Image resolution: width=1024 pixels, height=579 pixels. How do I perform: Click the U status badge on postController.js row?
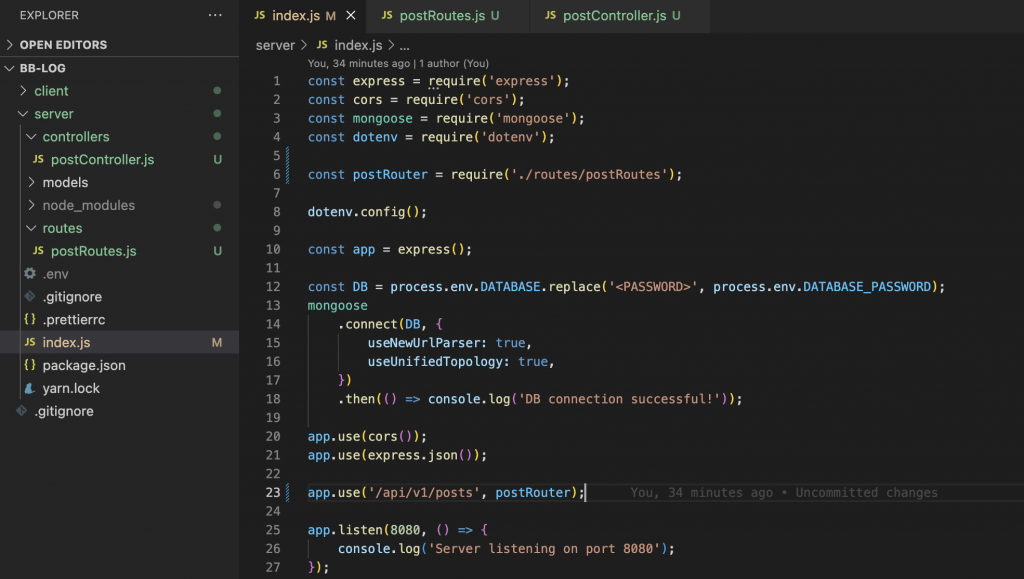217,159
